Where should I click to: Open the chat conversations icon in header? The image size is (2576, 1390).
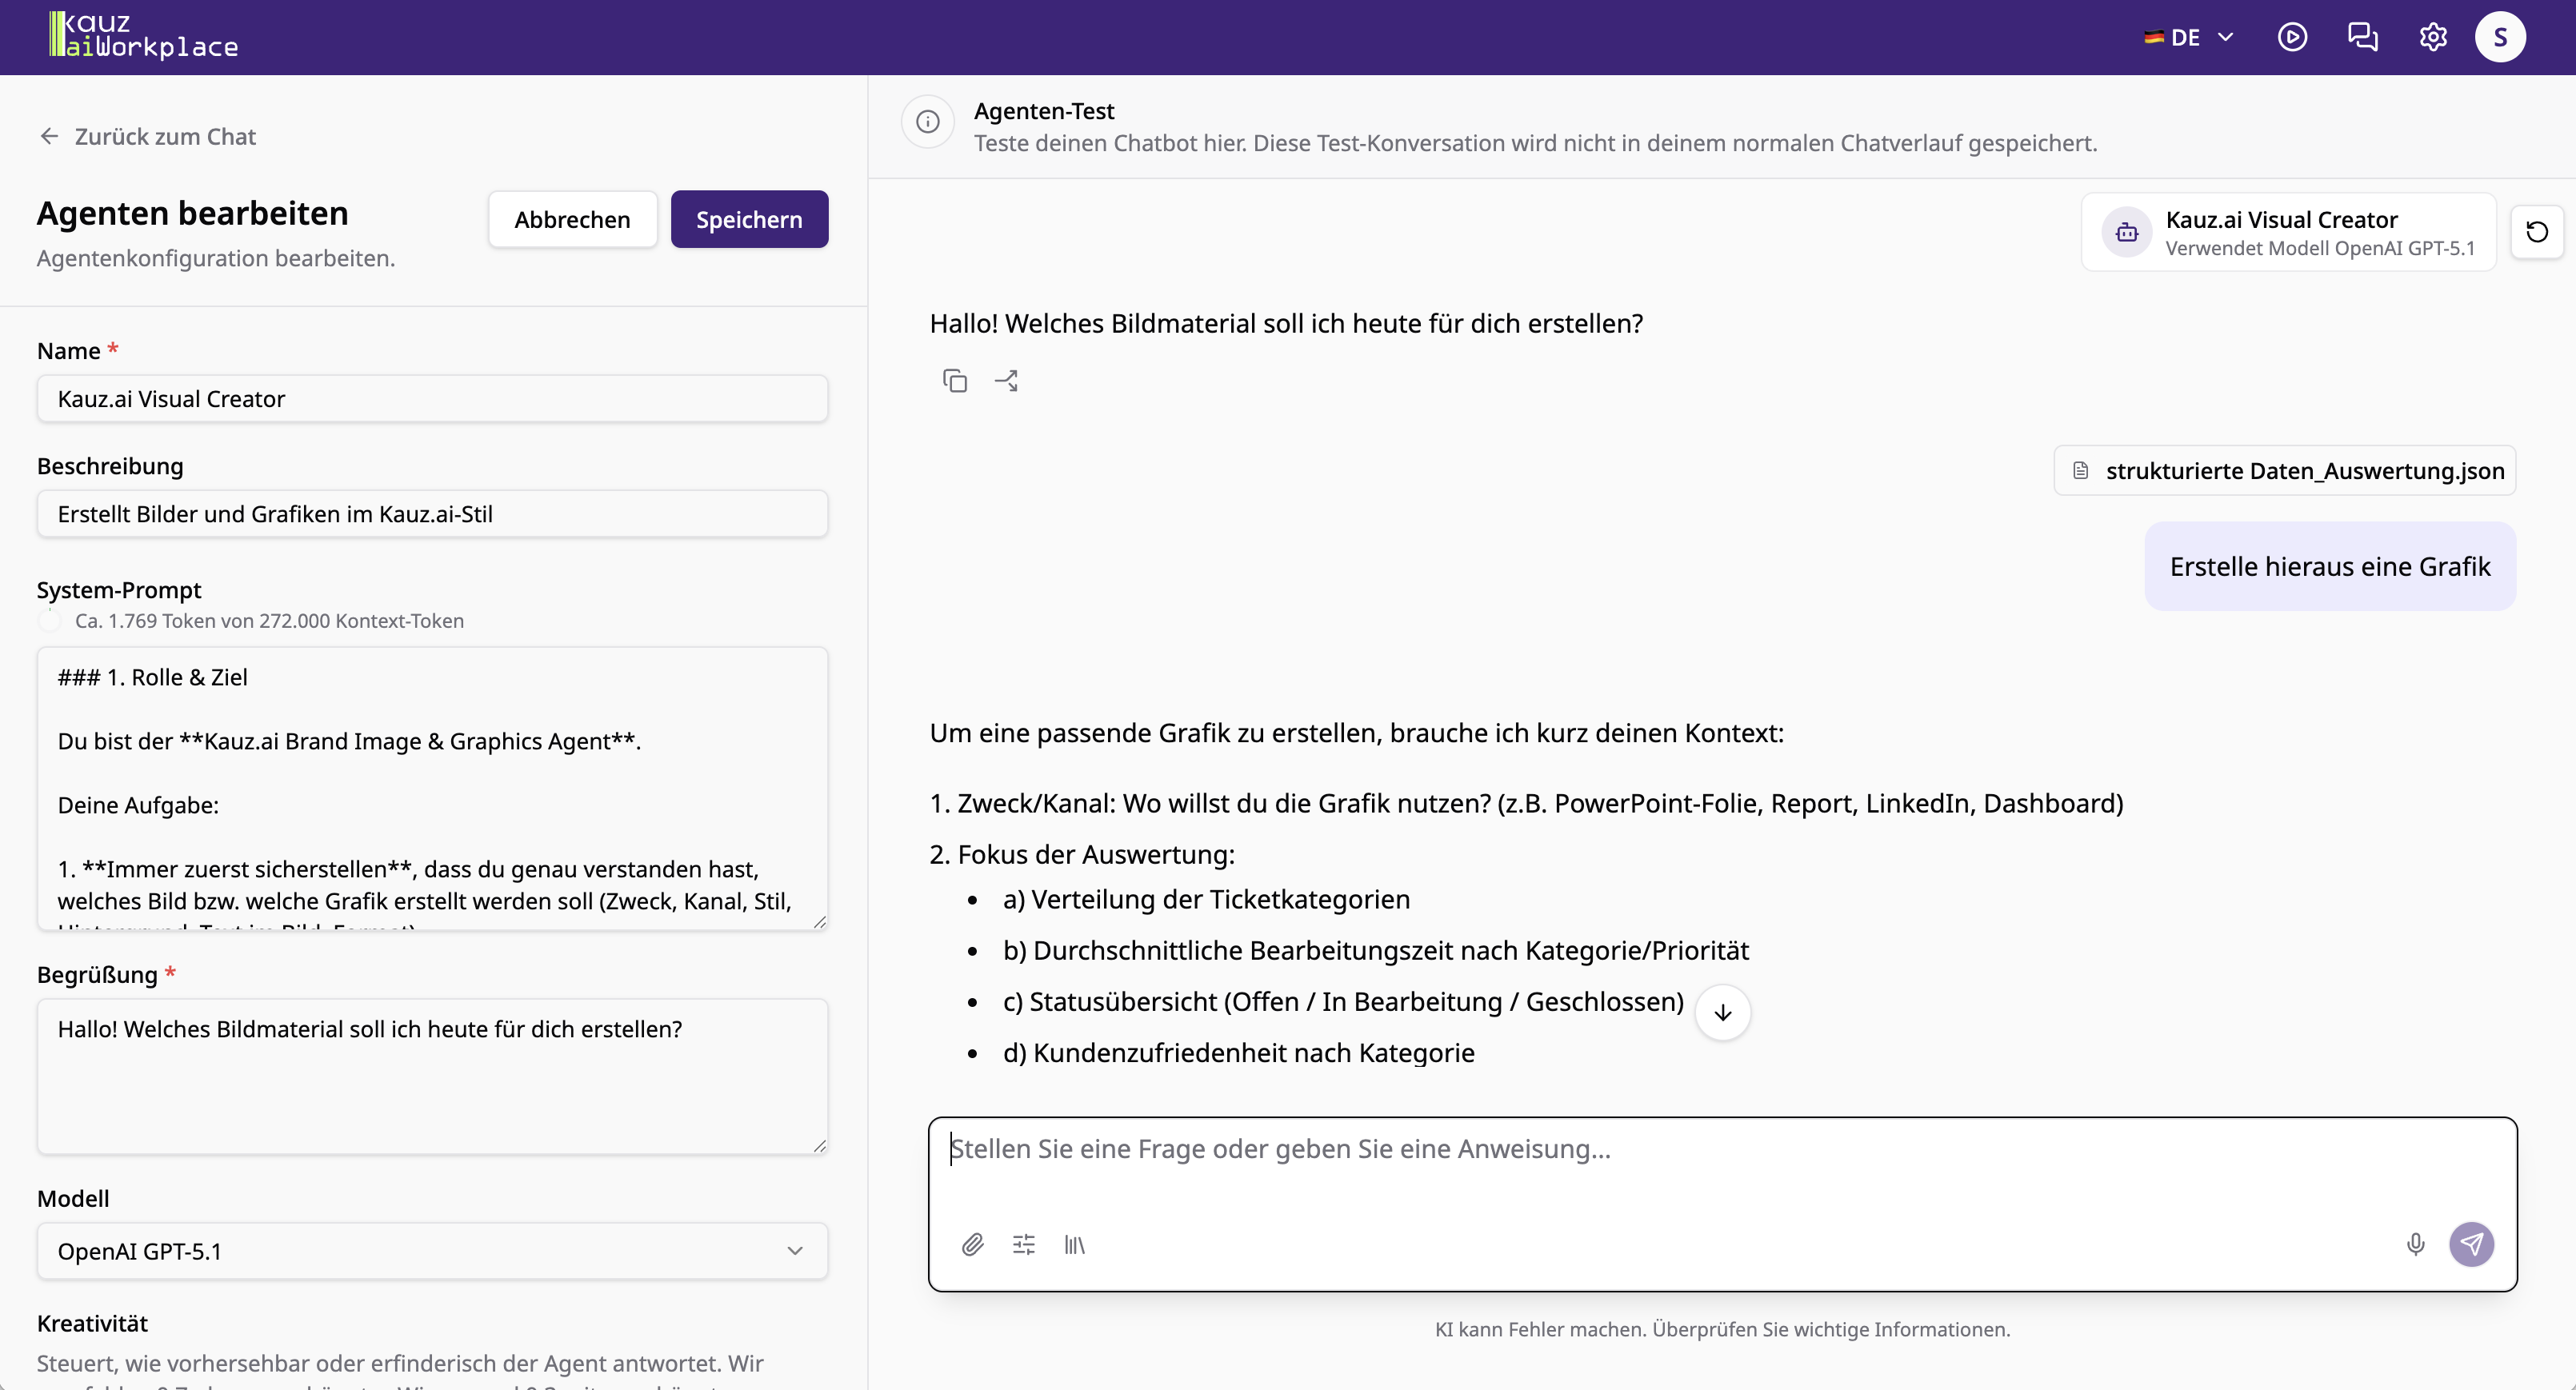coord(2362,37)
